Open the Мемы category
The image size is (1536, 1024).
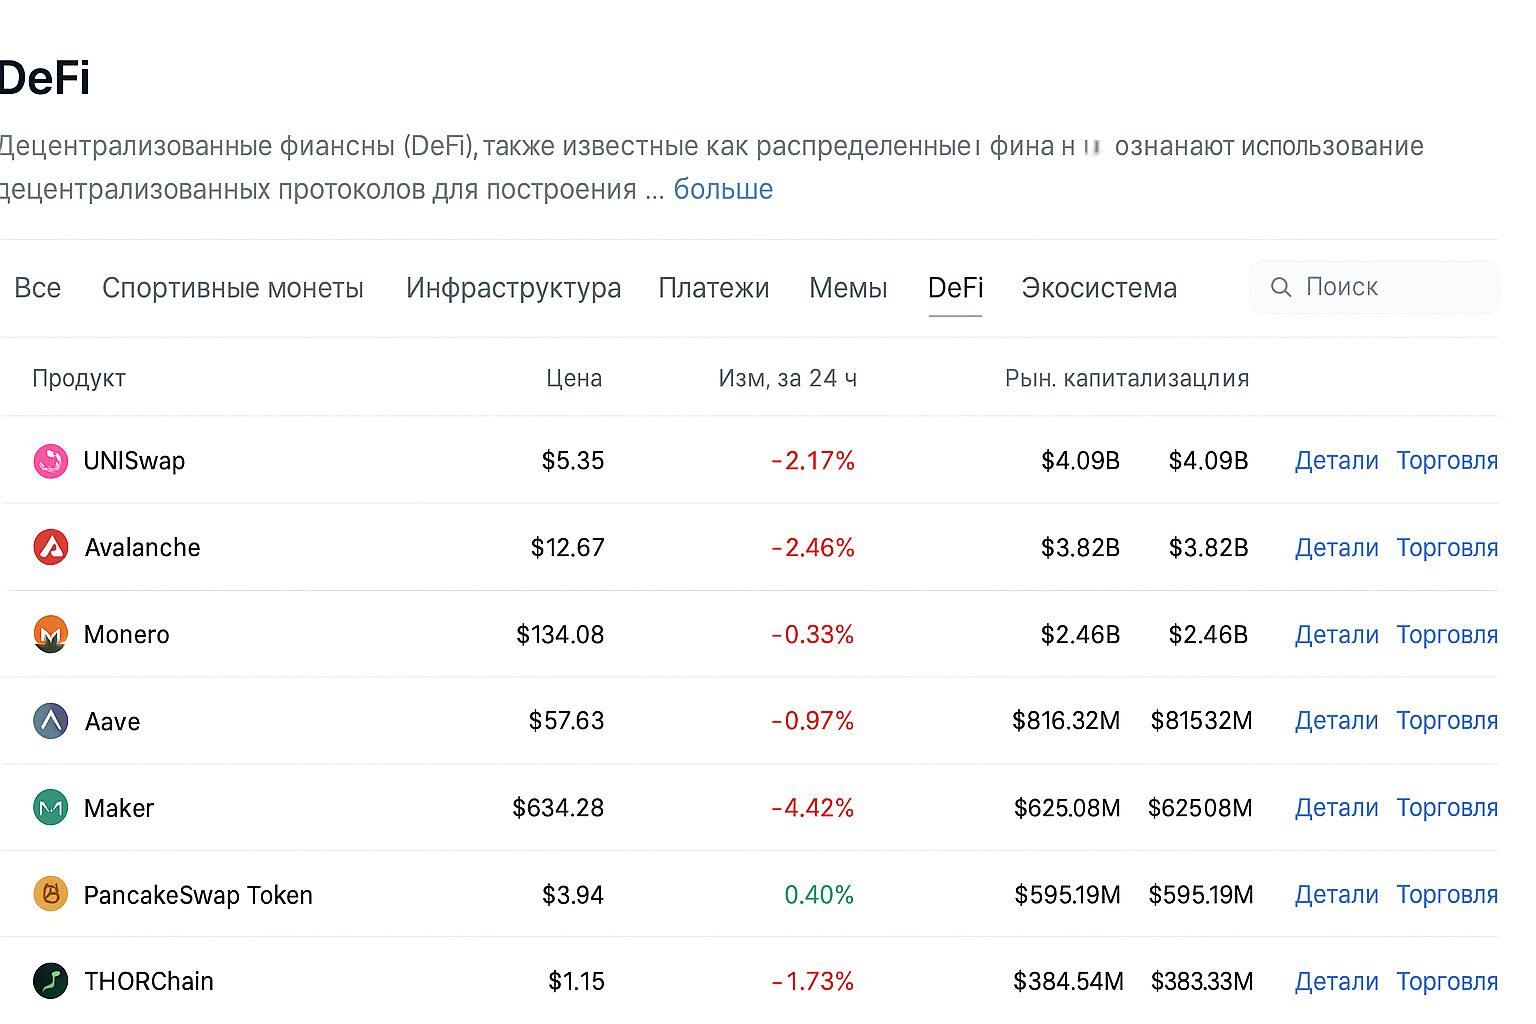click(x=847, y=288)
